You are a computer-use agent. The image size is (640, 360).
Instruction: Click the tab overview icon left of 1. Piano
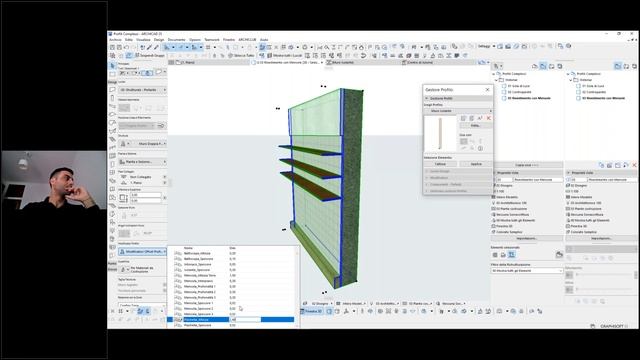click(171, 62)
